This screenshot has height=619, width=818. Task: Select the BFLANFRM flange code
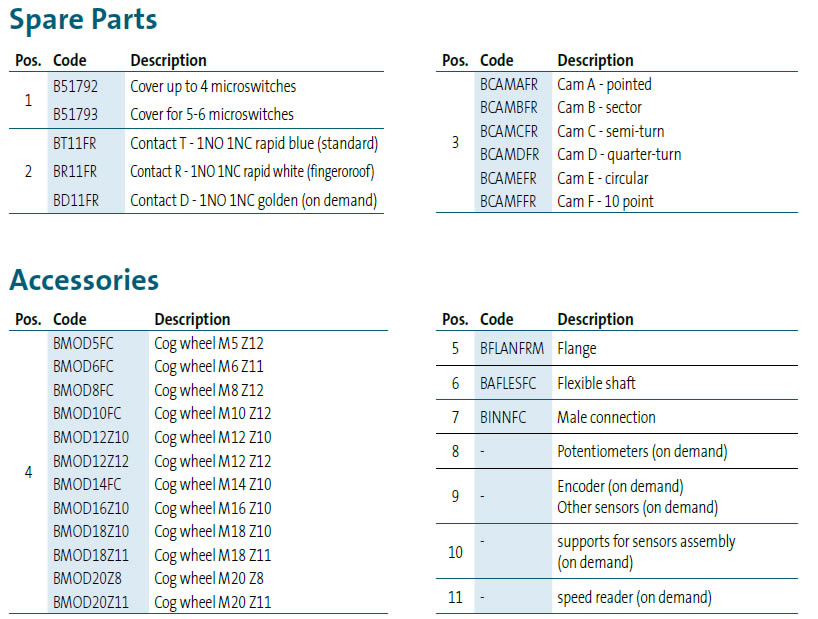click(x=512, y=349)
